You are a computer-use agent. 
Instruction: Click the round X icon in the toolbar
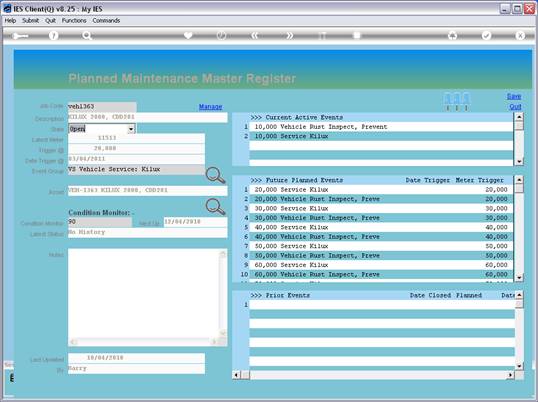[520, 36]
